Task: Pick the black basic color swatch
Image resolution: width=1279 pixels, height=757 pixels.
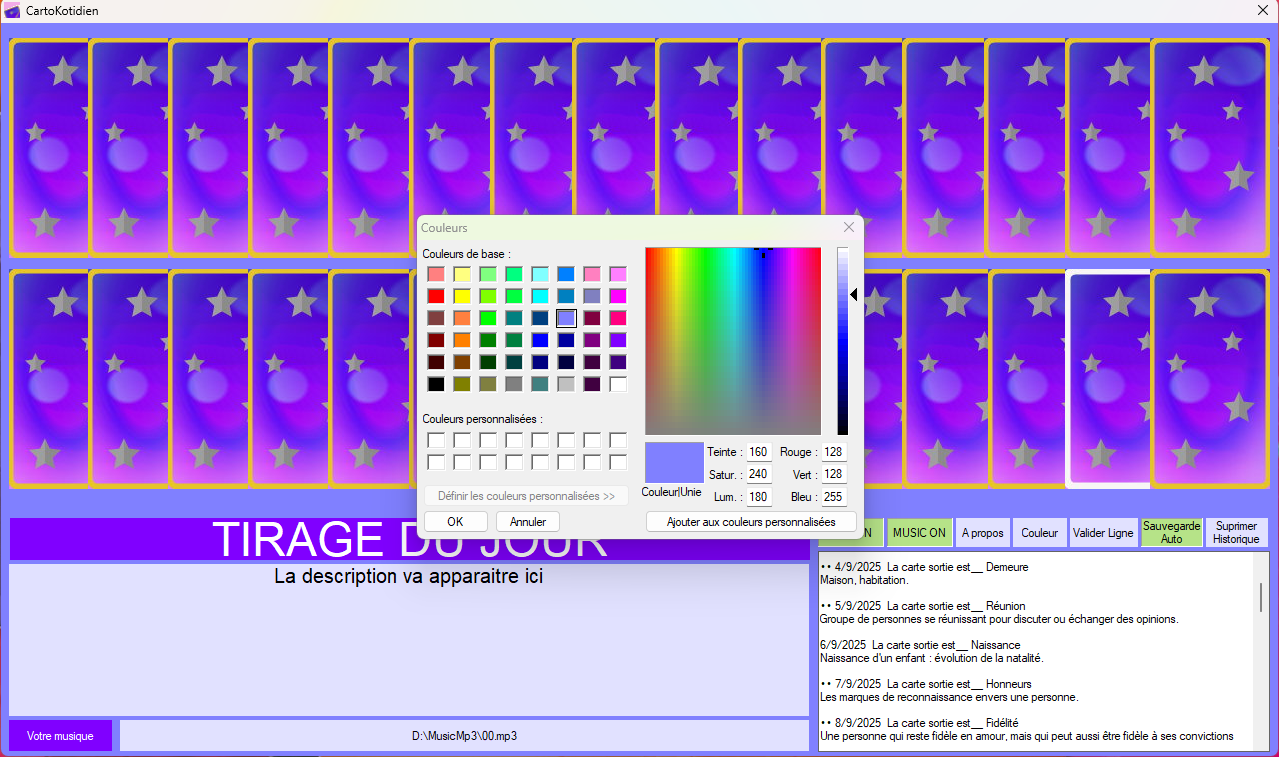Action: click(x=436, y=384)
